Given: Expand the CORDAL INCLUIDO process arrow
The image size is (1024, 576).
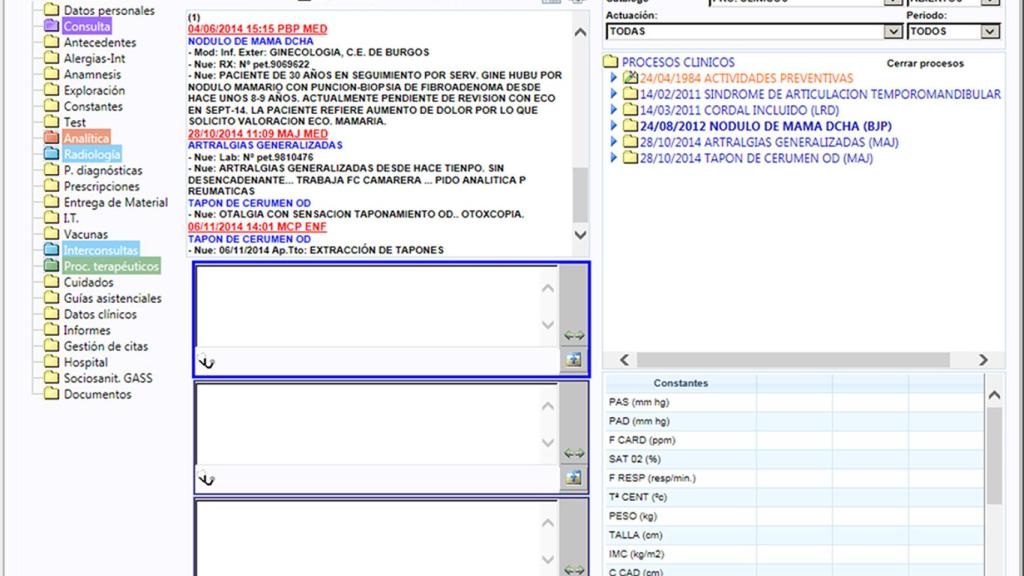Looking at the screenshot, I should pyautogui.click(x=615, y=110).
